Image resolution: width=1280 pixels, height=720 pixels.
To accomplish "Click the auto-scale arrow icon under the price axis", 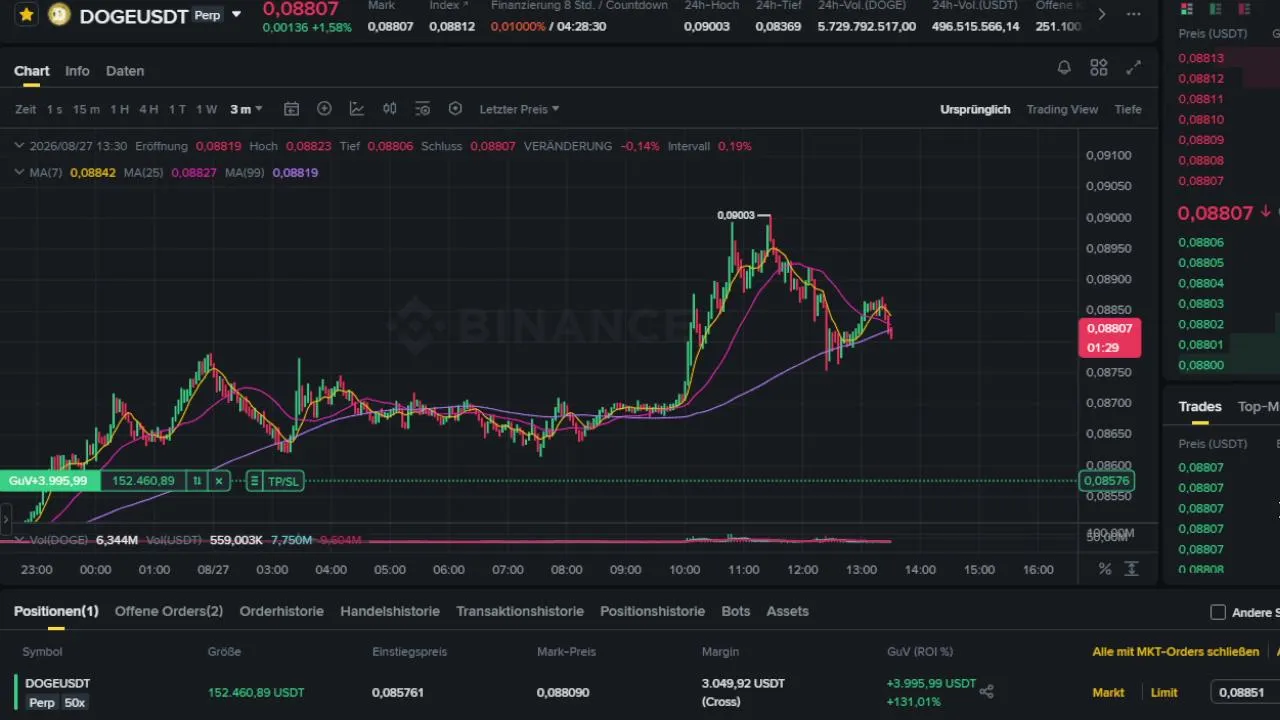I will pyautogui.click(x=1132, y=569).
